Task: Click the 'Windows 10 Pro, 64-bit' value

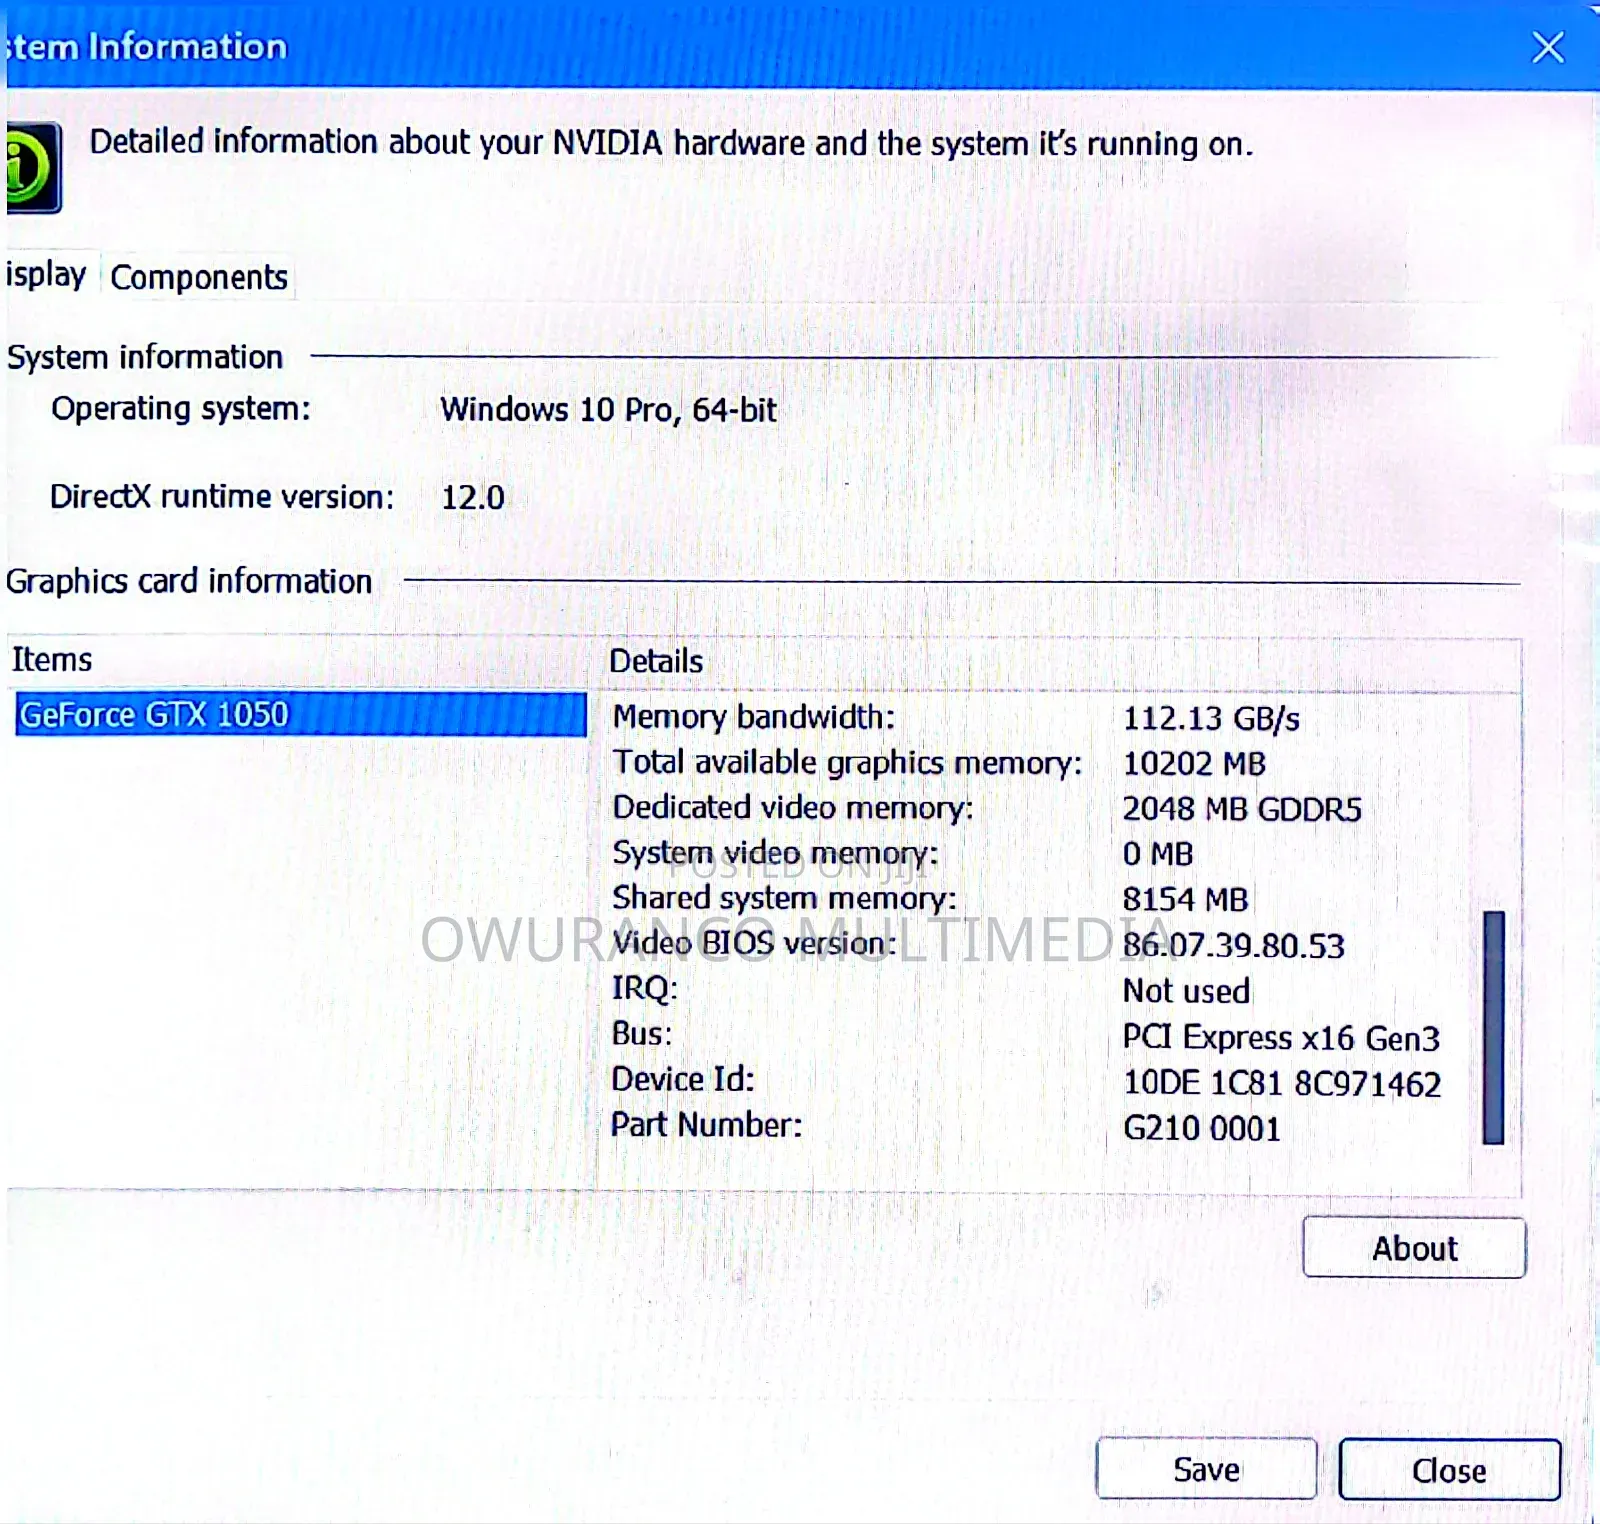Action: [608, 410]
